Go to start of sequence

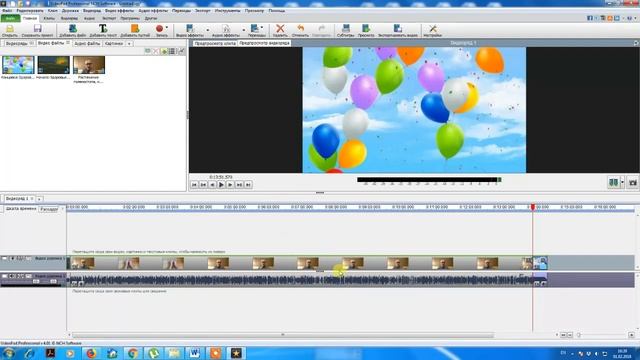click(194, 185)
